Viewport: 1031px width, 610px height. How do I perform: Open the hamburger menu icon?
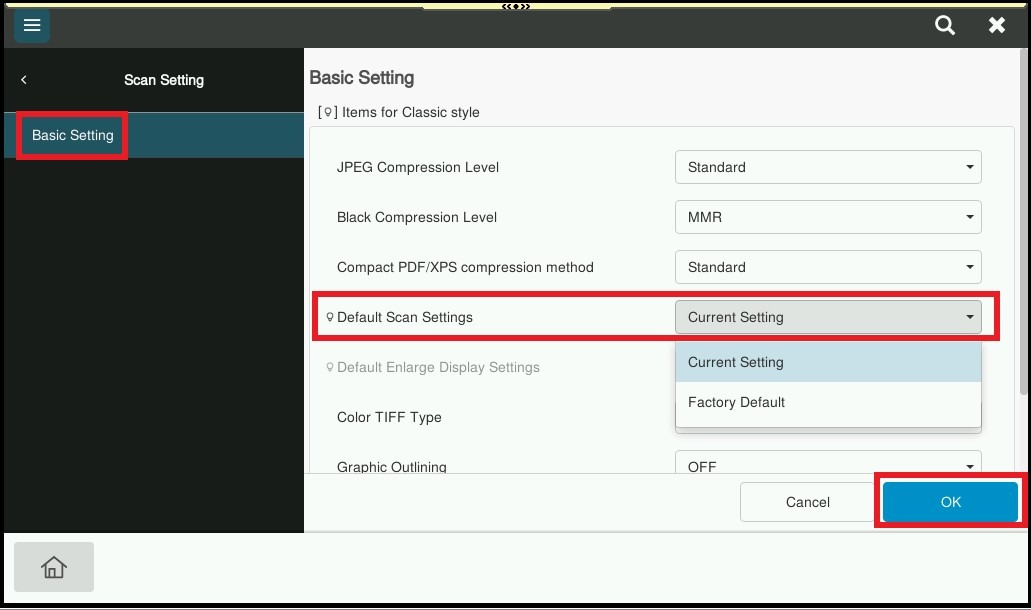point(32,25)
